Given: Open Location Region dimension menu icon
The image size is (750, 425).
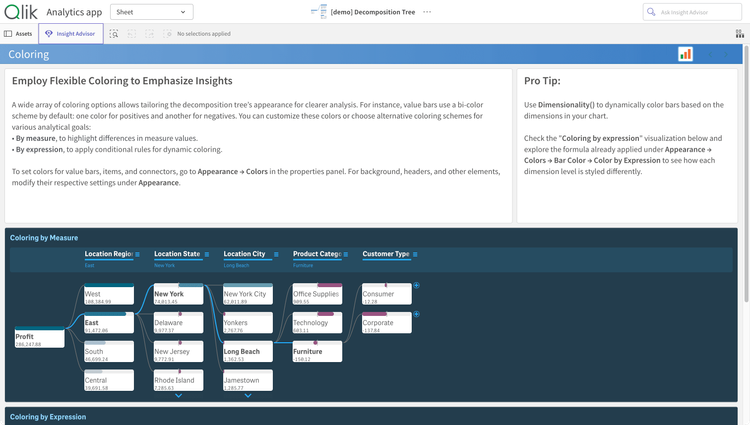Looking at the screenshot, I should pyautogui.click(x=137, y=254).
